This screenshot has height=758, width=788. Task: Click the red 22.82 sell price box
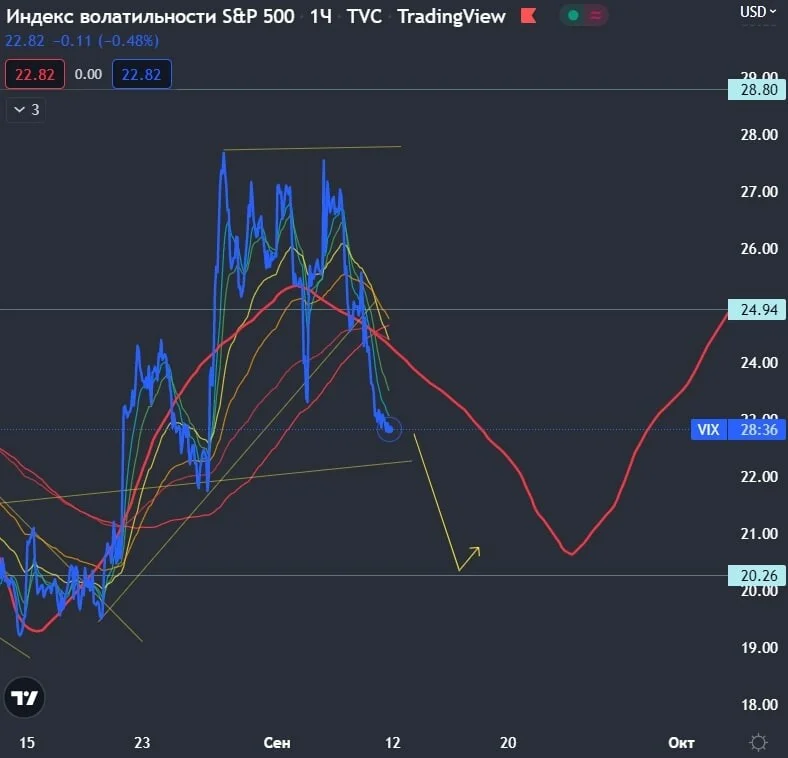point(35,74)
